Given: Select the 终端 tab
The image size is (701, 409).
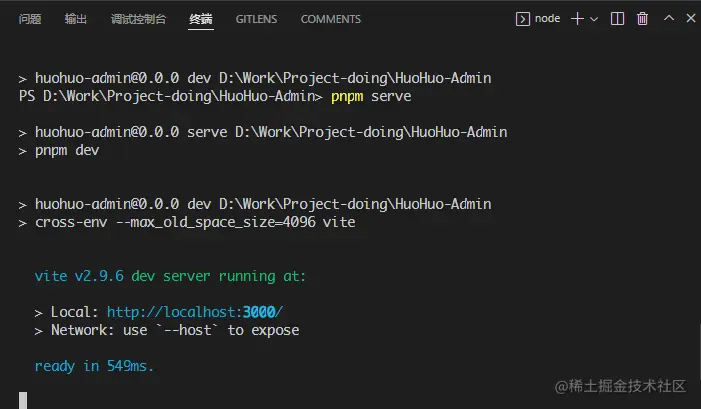Looking at the screenshot, I should pyautogui.click(x=201, y=19).
